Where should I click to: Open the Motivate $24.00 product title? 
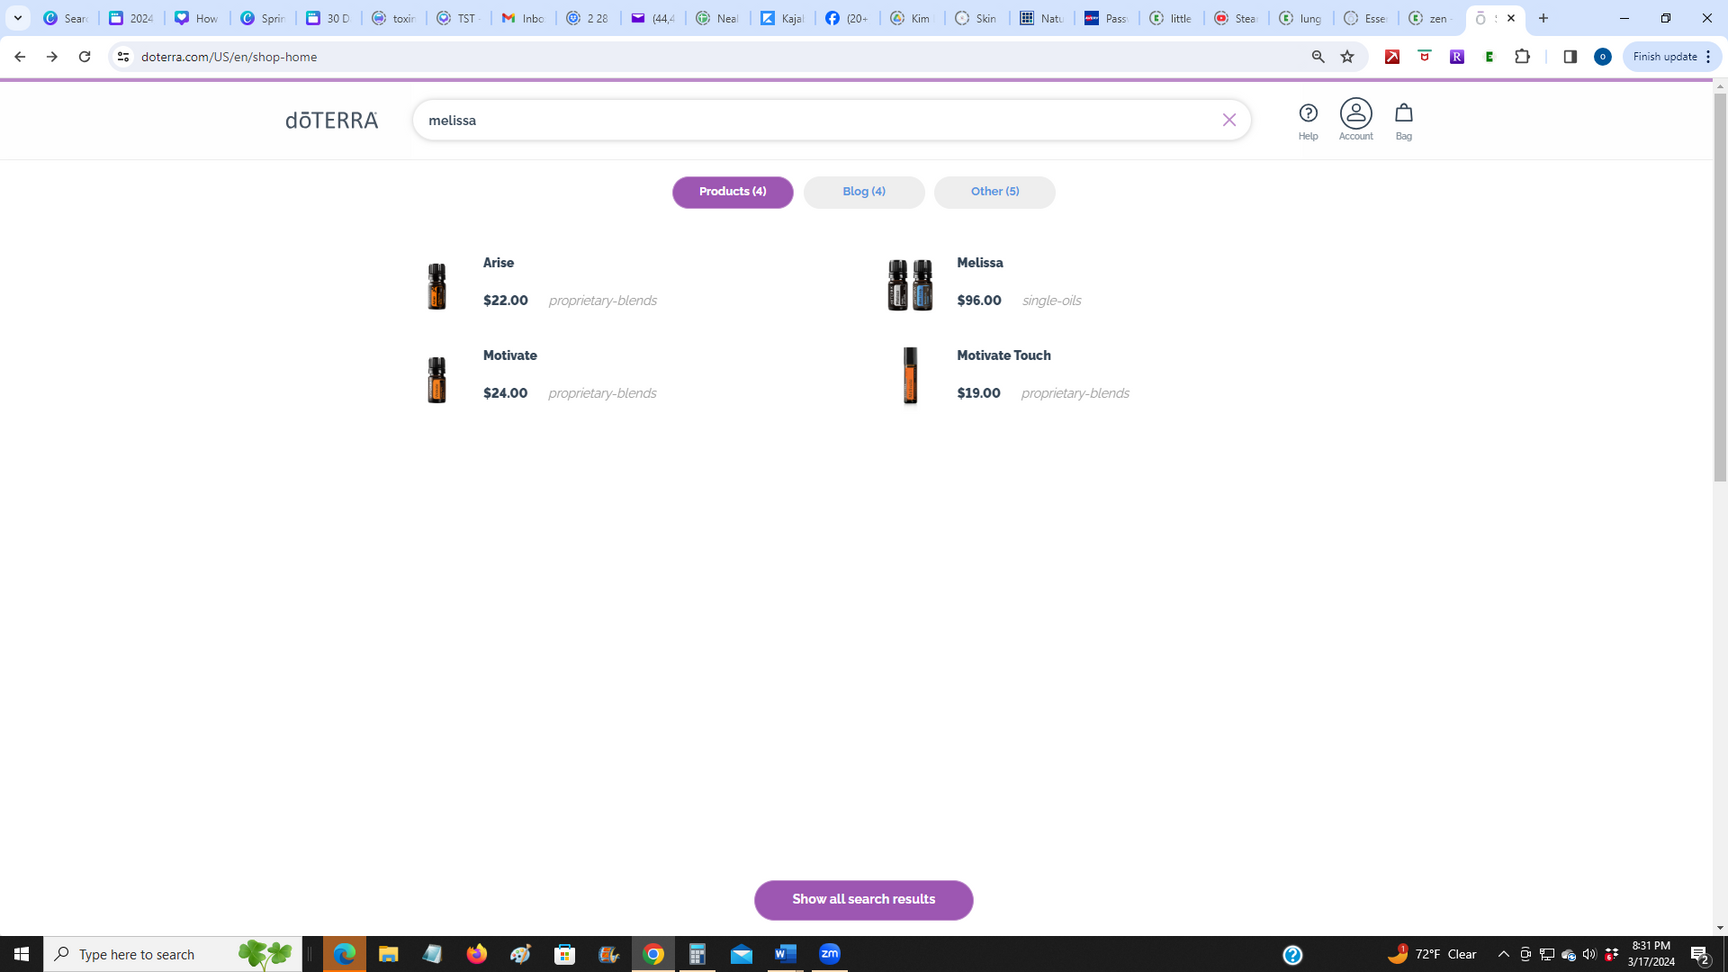[510, 356]
